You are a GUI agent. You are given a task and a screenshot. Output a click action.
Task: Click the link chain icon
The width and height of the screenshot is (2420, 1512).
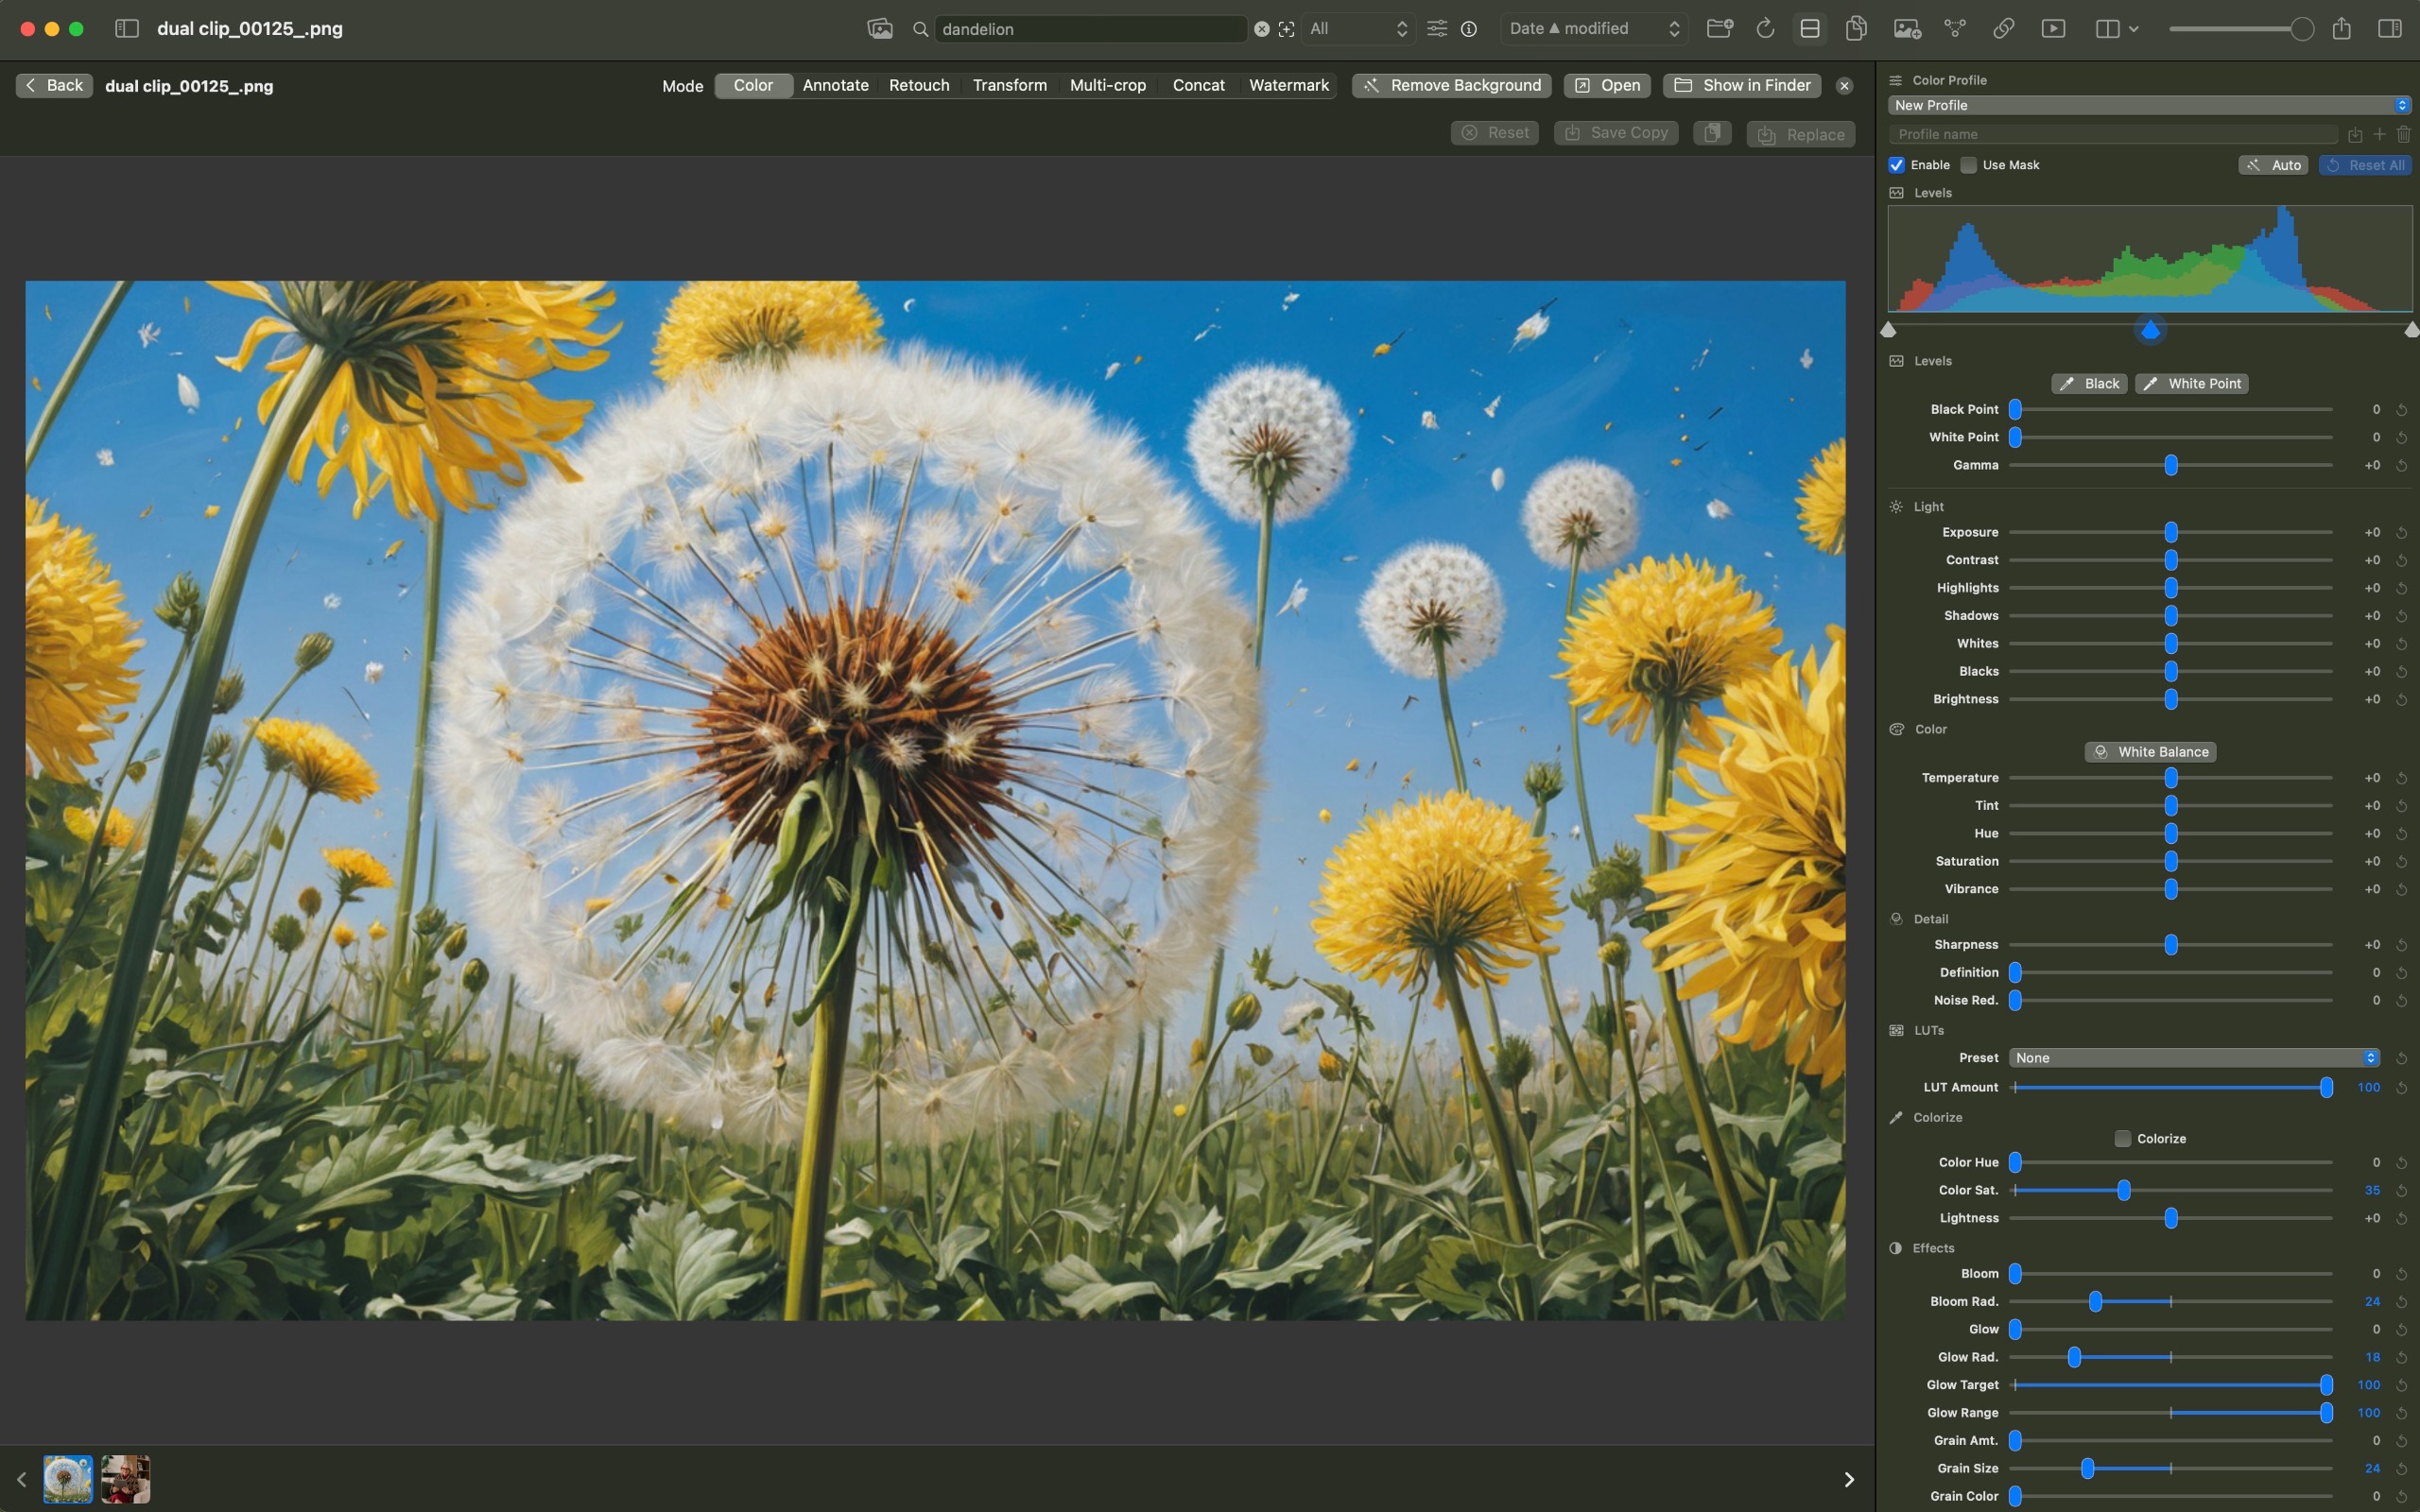coord(2003,28)
